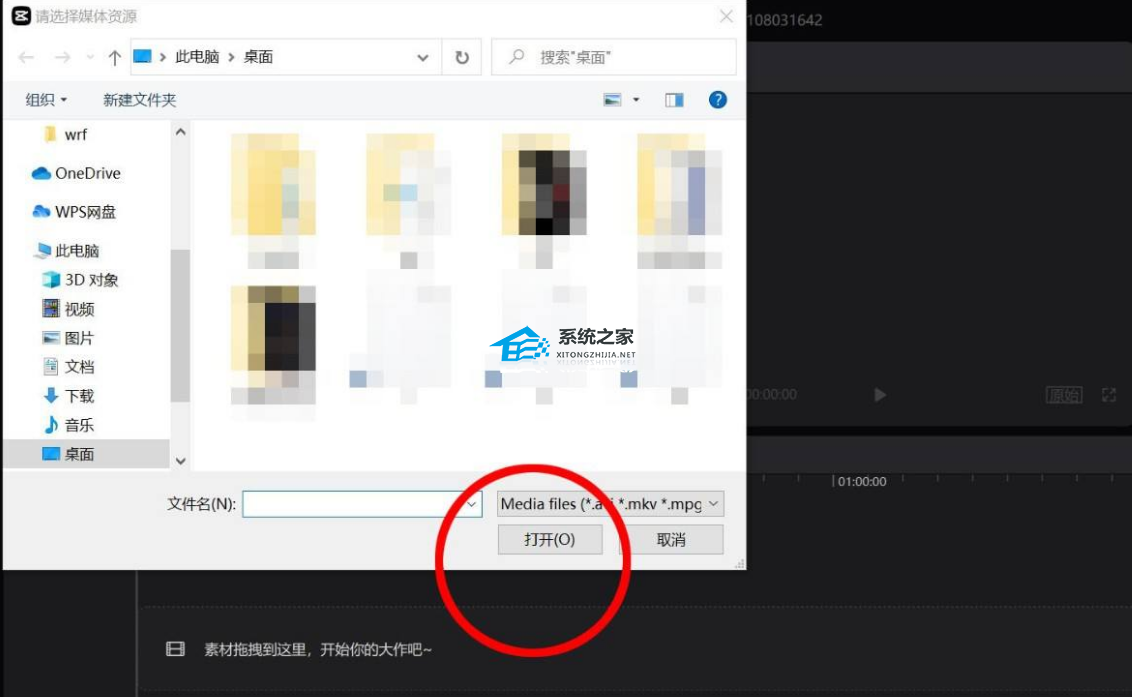1132x697 pixels.
Task: Select the wrf folder in the sidebar
Action: pos(66,134)
